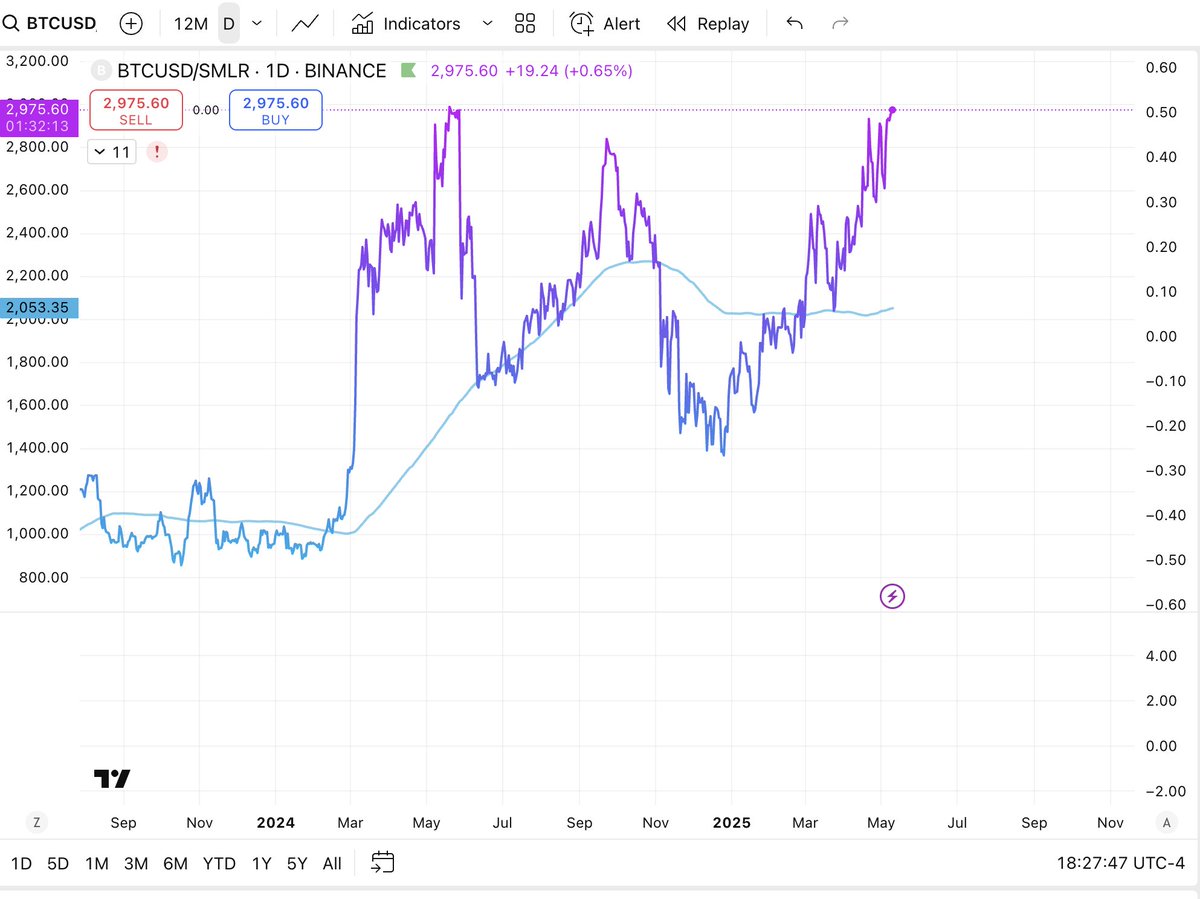Click the symbol search magnifier icon
Screen dimensions: 1200x899
(10, 23)
